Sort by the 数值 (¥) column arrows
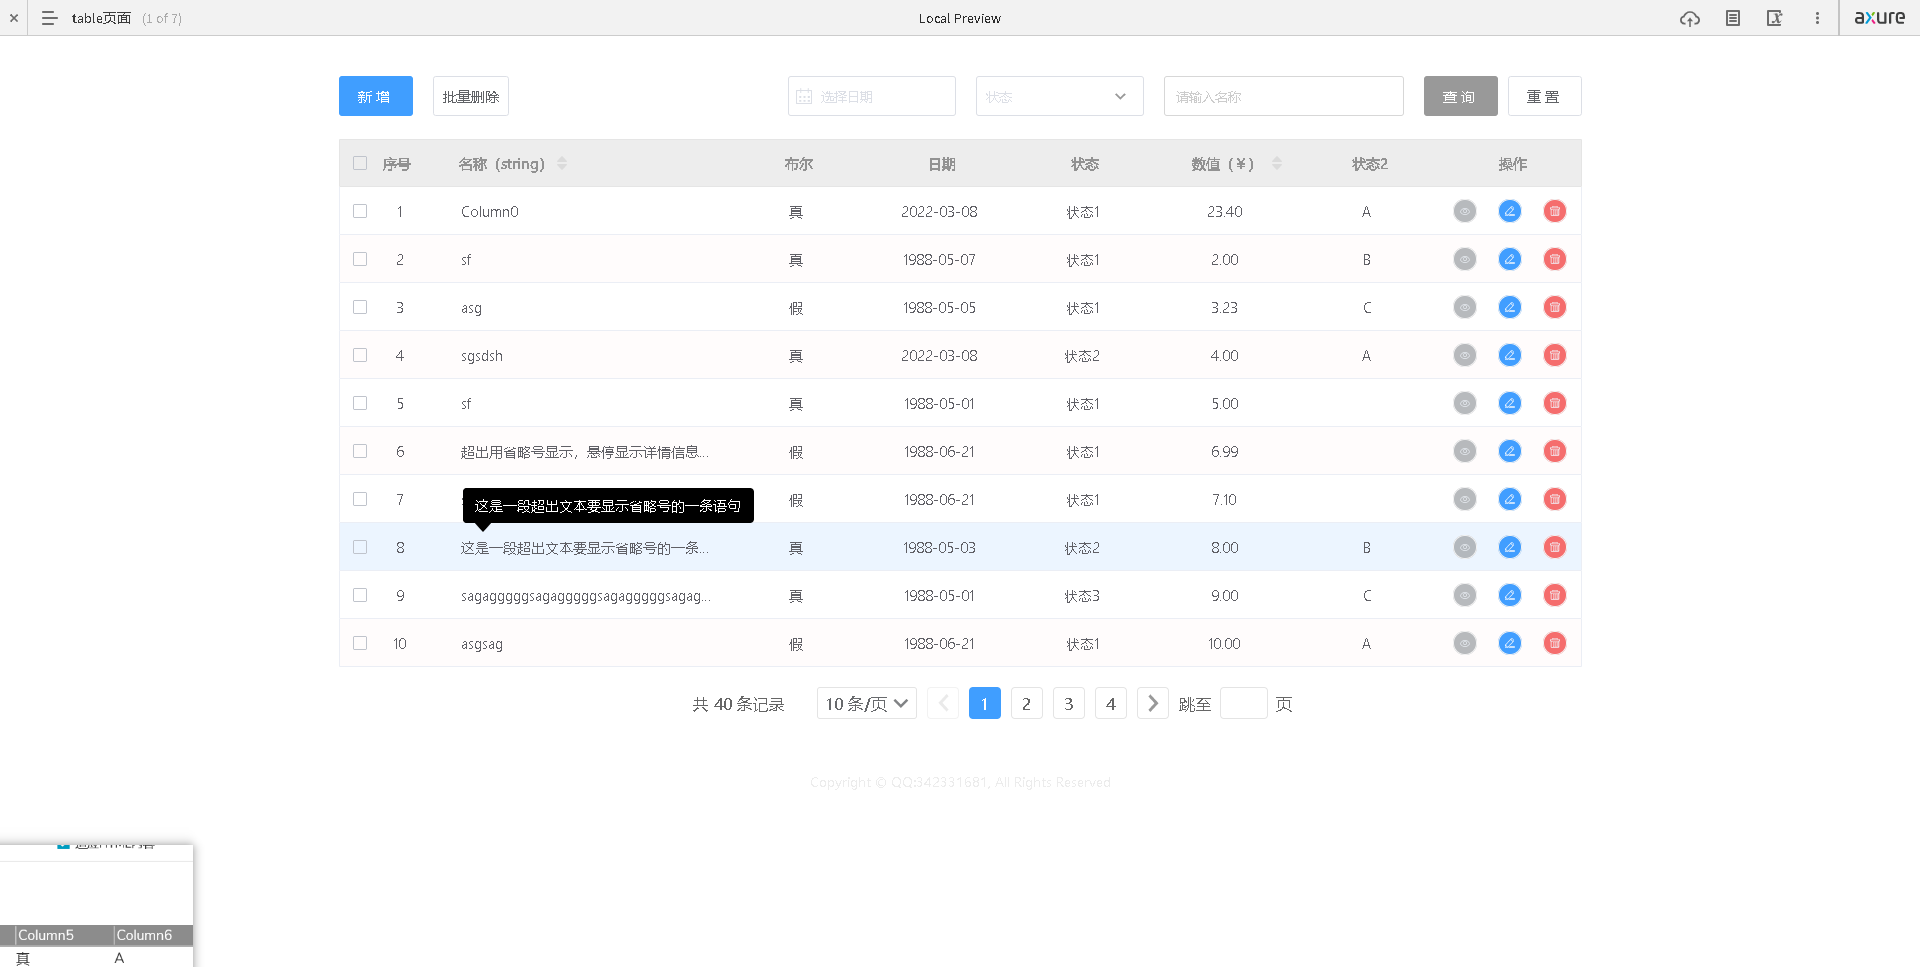 click(1277, 163)
